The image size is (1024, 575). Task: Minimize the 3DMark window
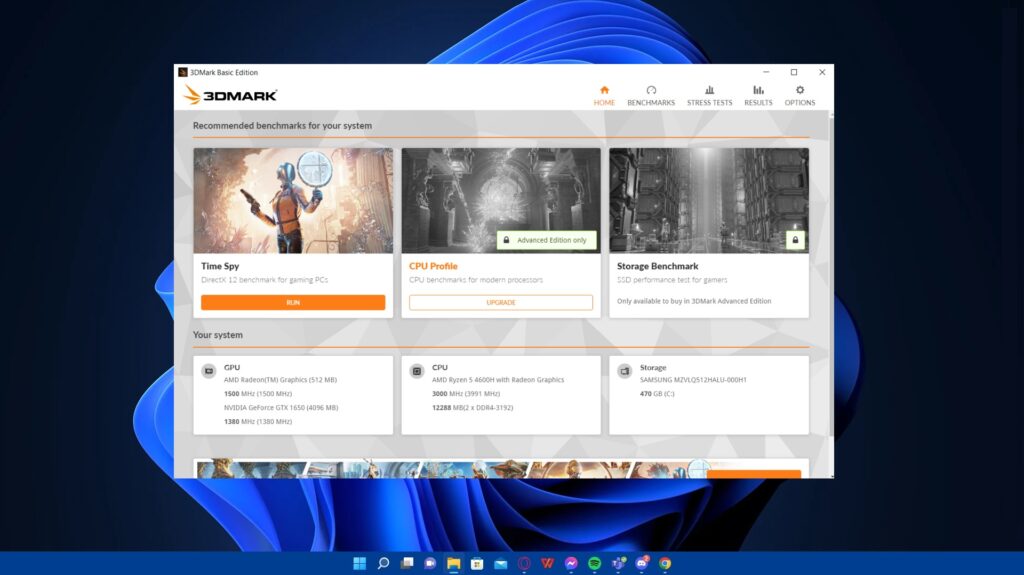coord(766,73)
